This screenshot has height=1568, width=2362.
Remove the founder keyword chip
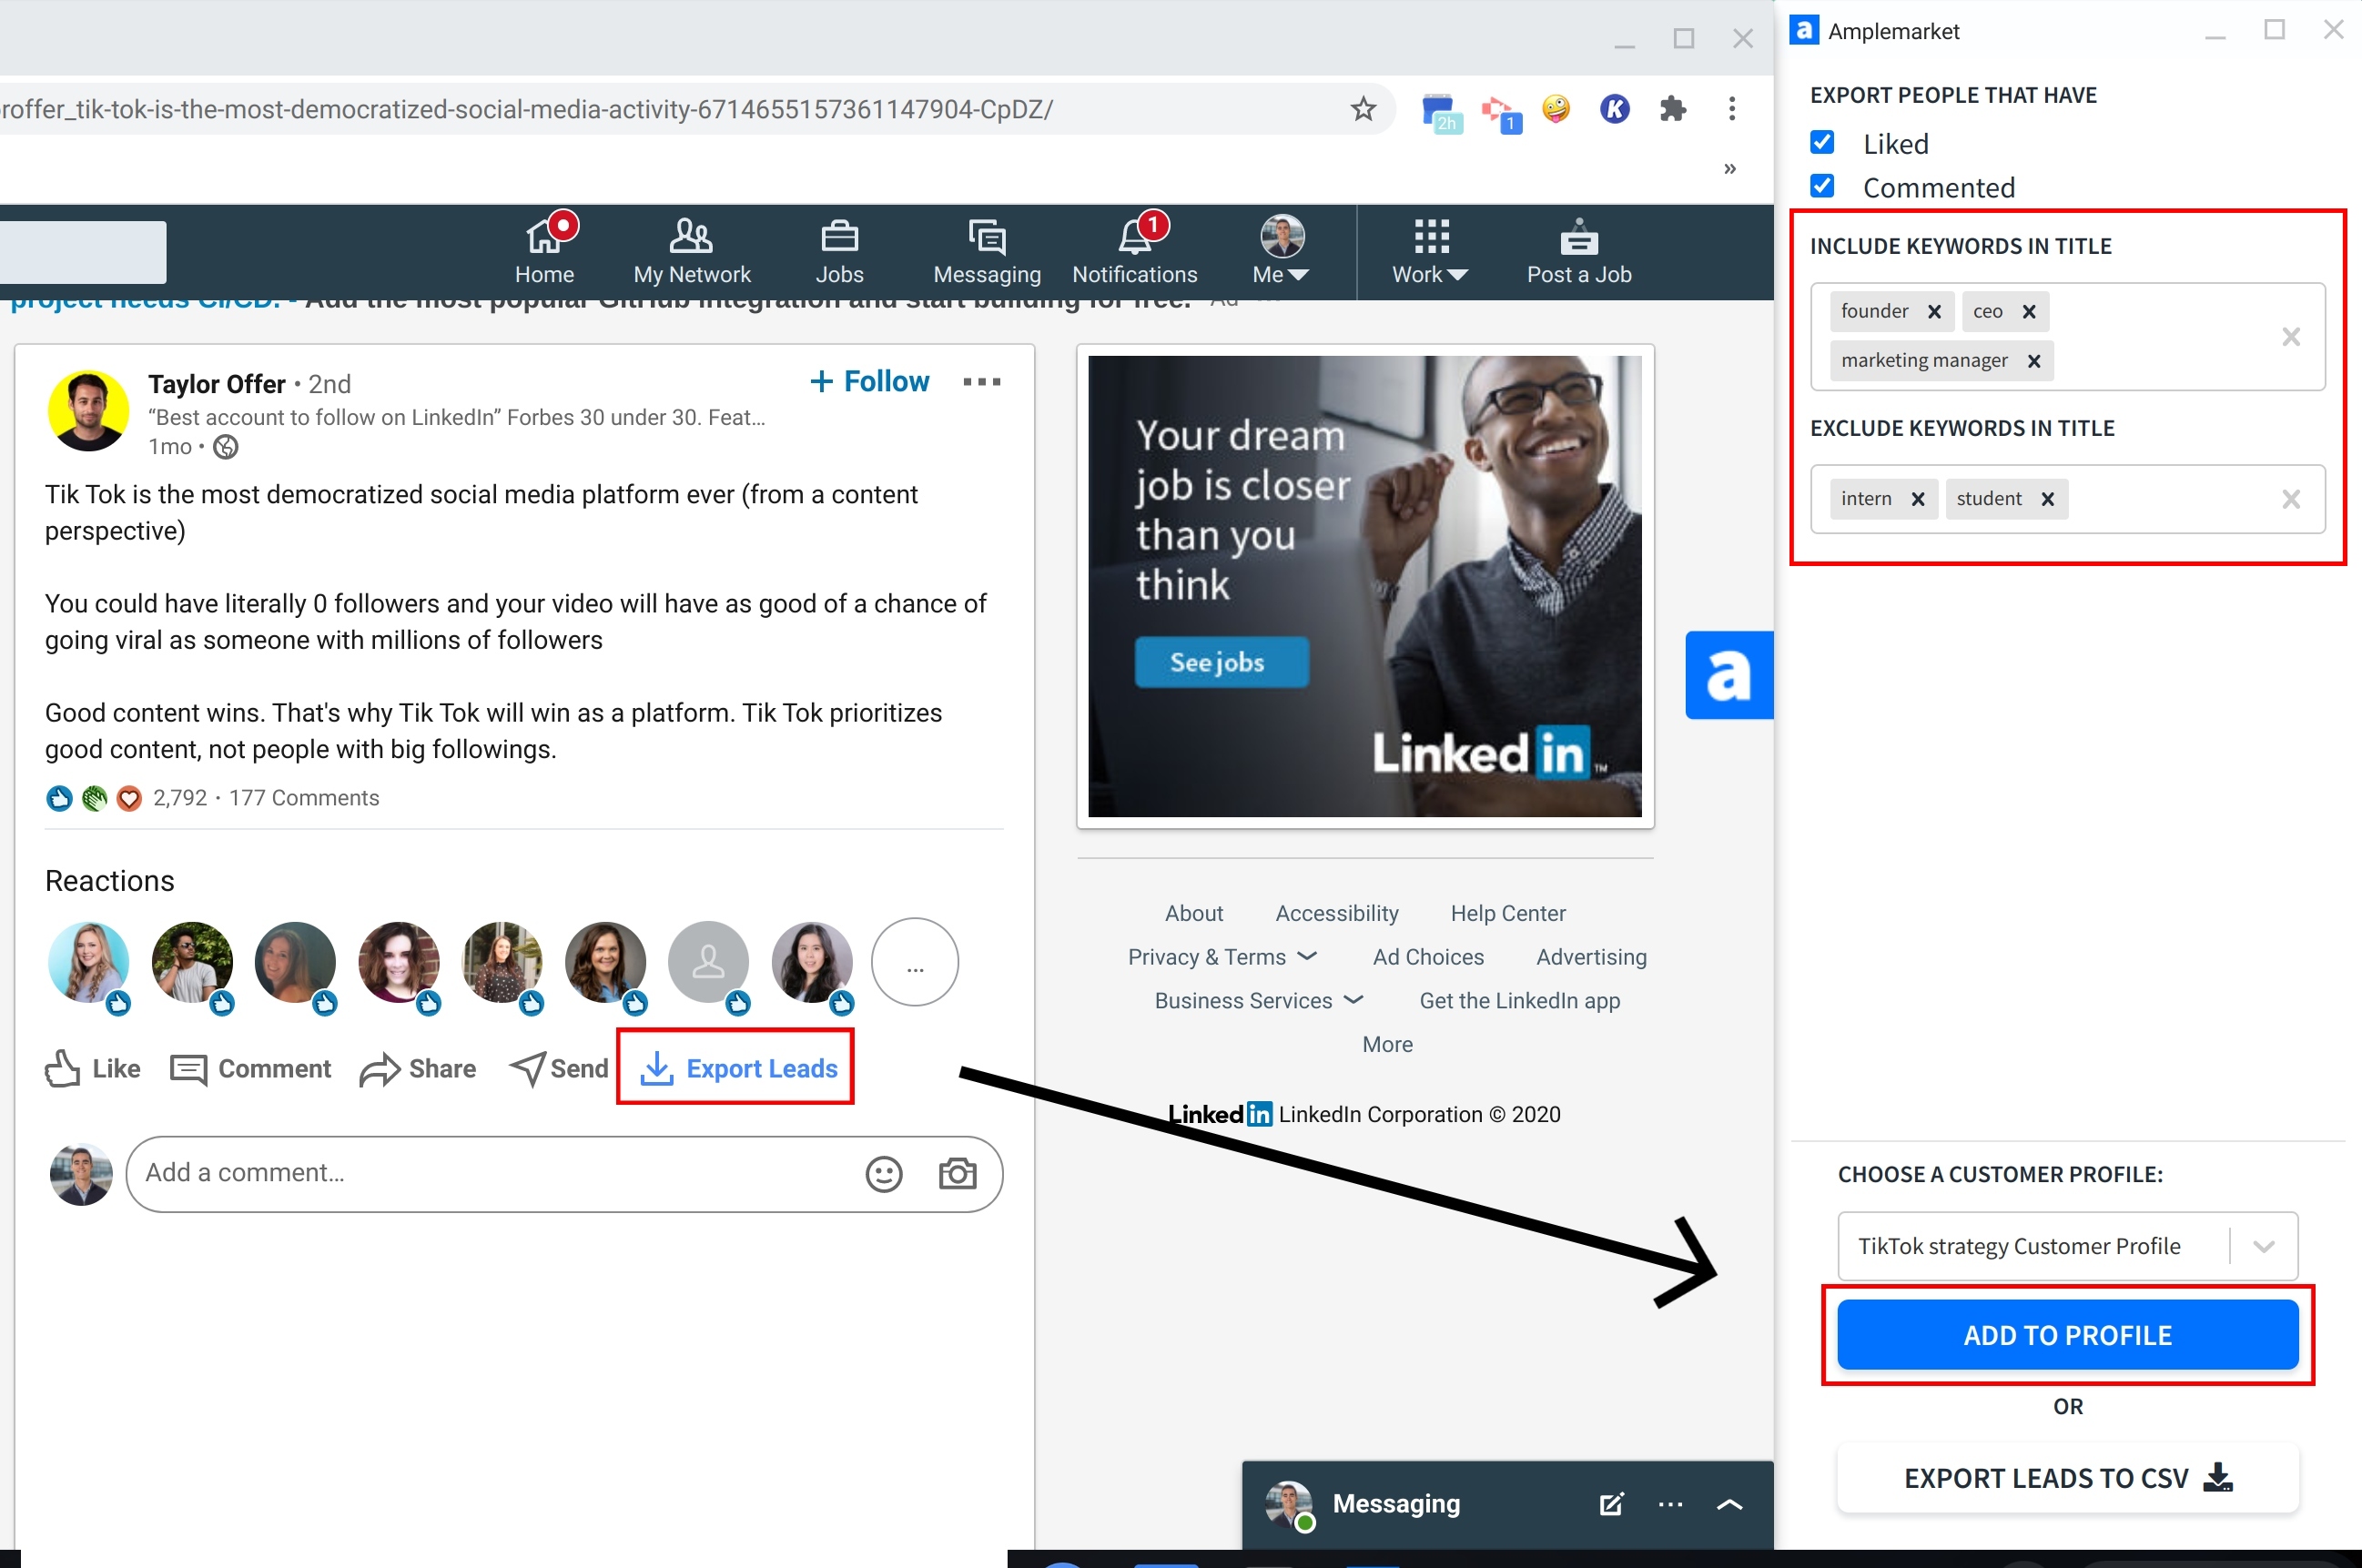[1937, 311]
